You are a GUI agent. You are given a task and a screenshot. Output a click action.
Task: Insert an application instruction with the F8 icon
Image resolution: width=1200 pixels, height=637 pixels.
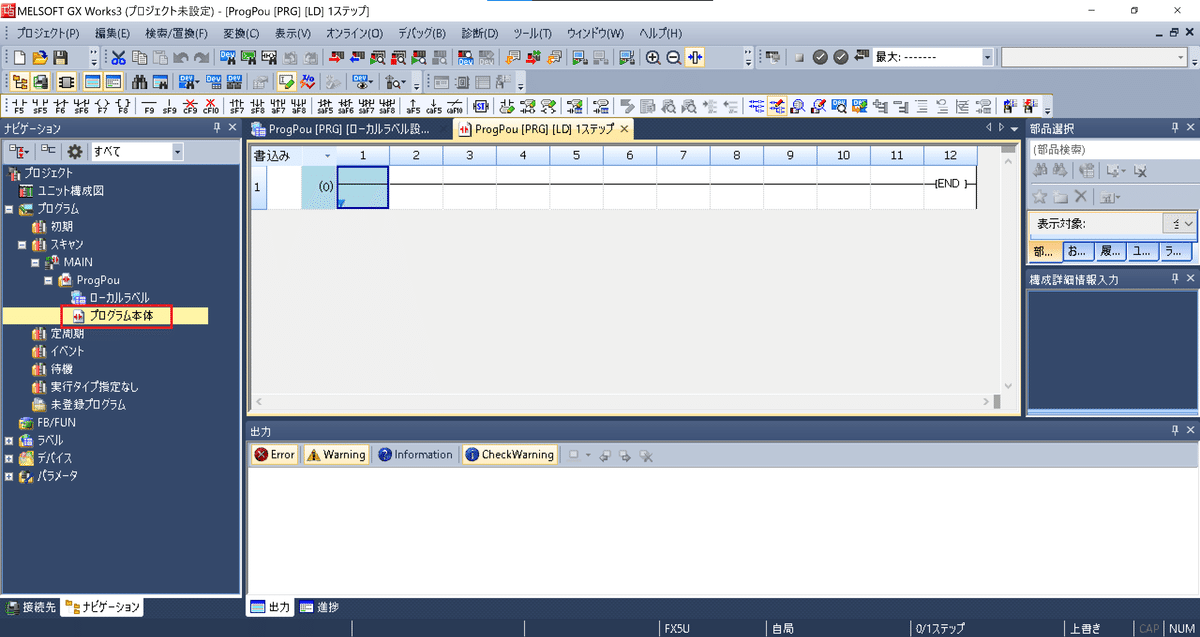coord(123,105)
